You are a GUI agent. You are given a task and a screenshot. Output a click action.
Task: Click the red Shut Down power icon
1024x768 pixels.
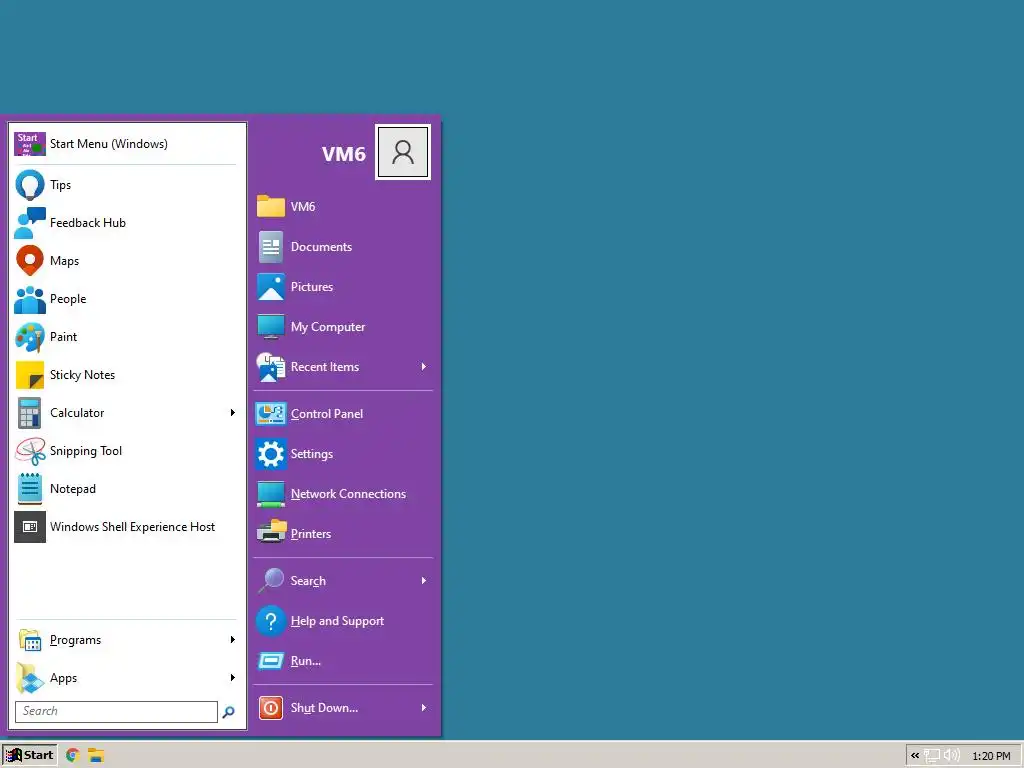click(x=271, y=708)
